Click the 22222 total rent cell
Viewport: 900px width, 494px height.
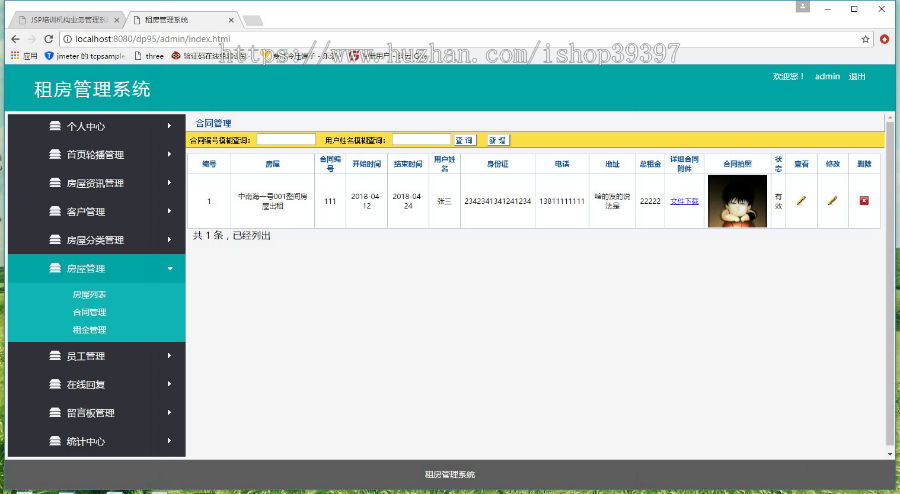click(650, 201)
